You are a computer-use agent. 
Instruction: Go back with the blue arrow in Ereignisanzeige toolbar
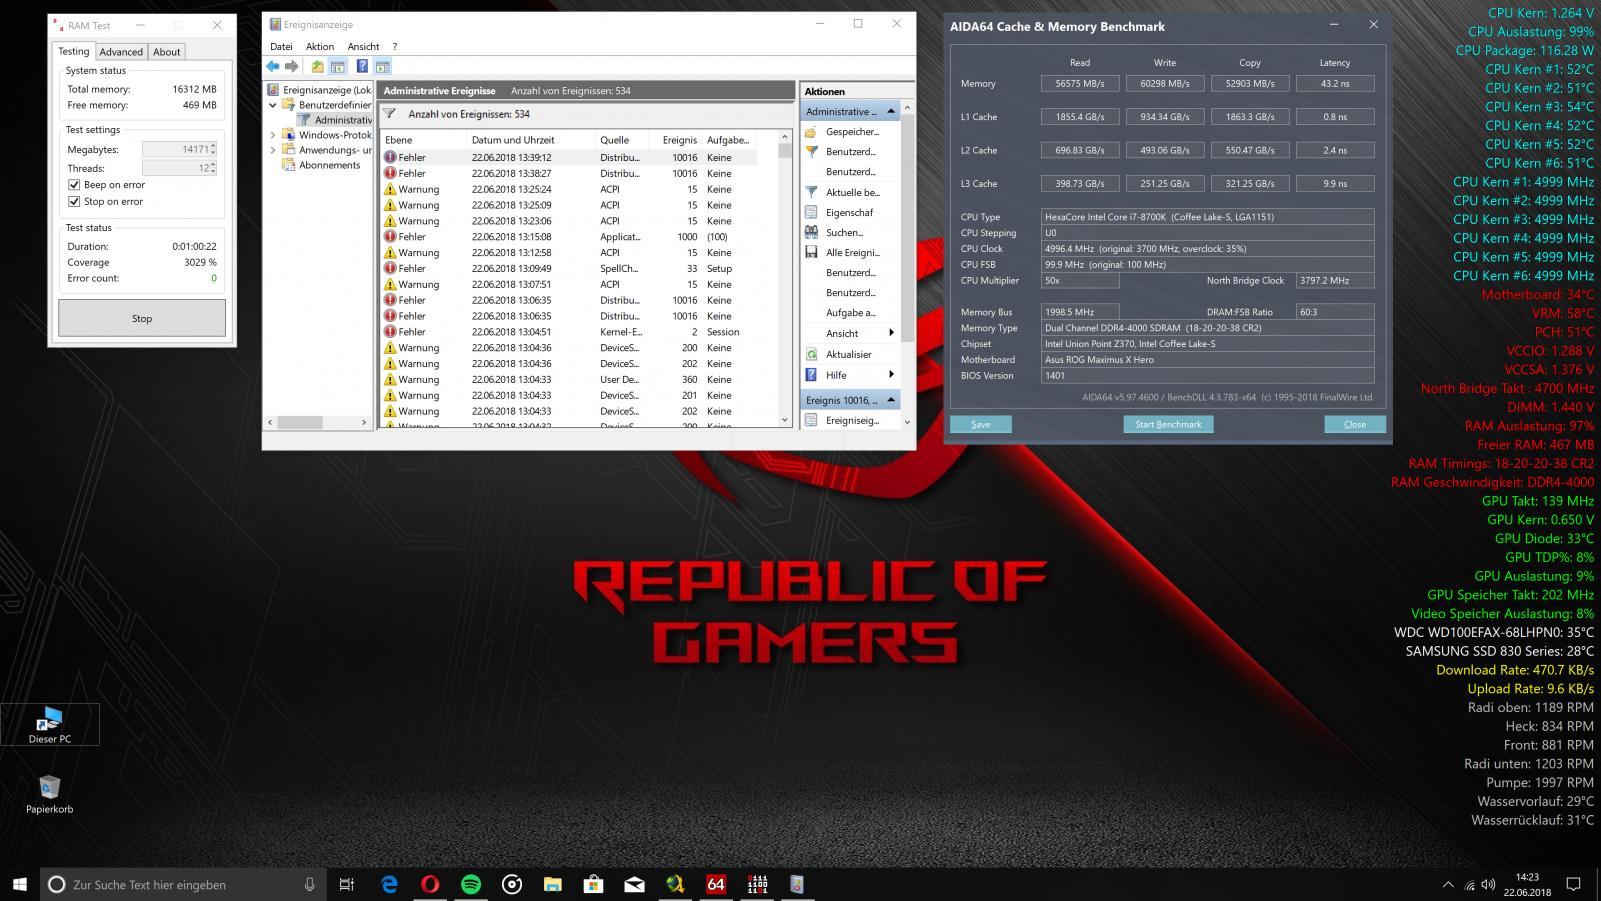pyautogui.click(x=273, y=67)
